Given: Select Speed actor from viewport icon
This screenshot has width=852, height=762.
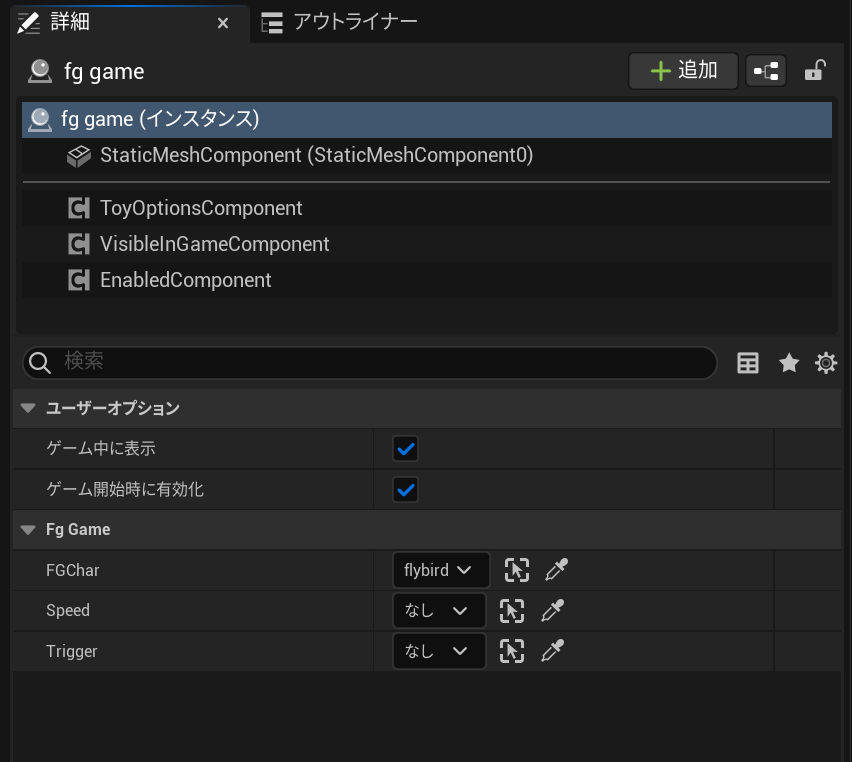Looking at the screenshot, I should (x=512, y=611).
